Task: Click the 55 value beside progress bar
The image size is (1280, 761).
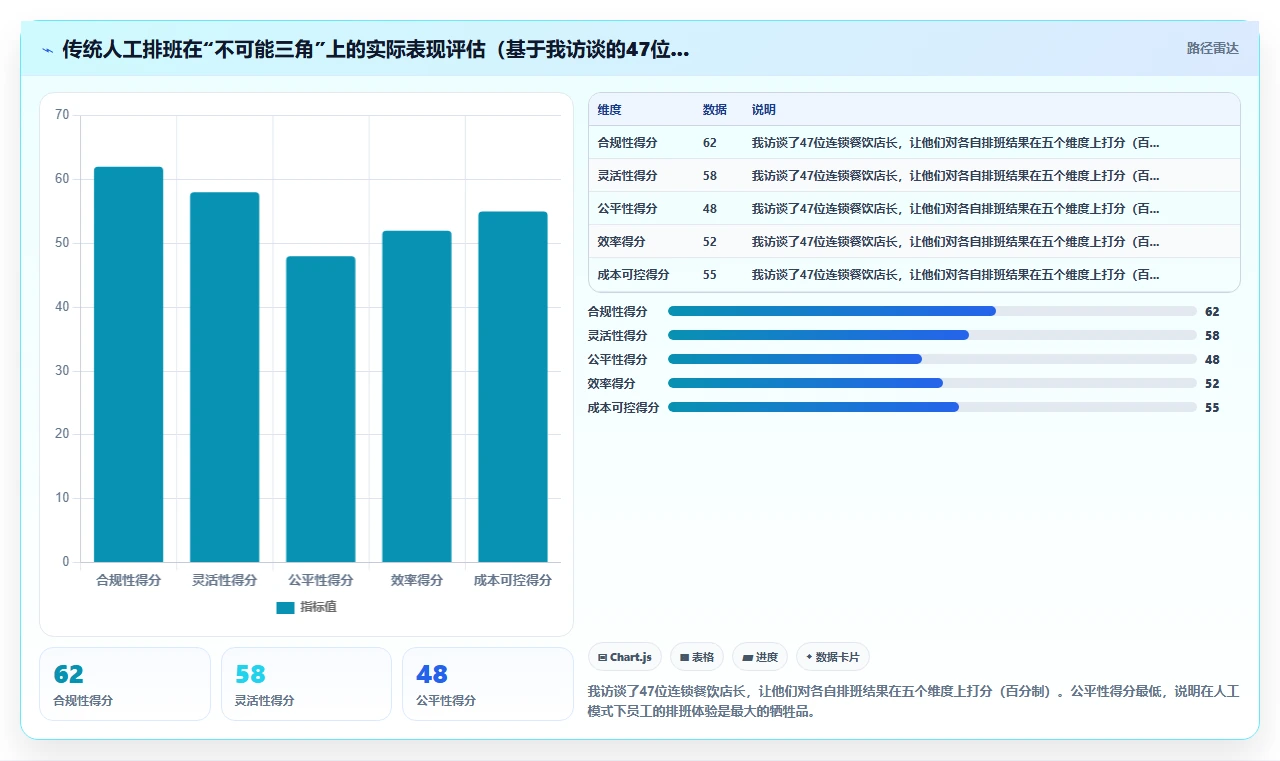Action: 1212,407
